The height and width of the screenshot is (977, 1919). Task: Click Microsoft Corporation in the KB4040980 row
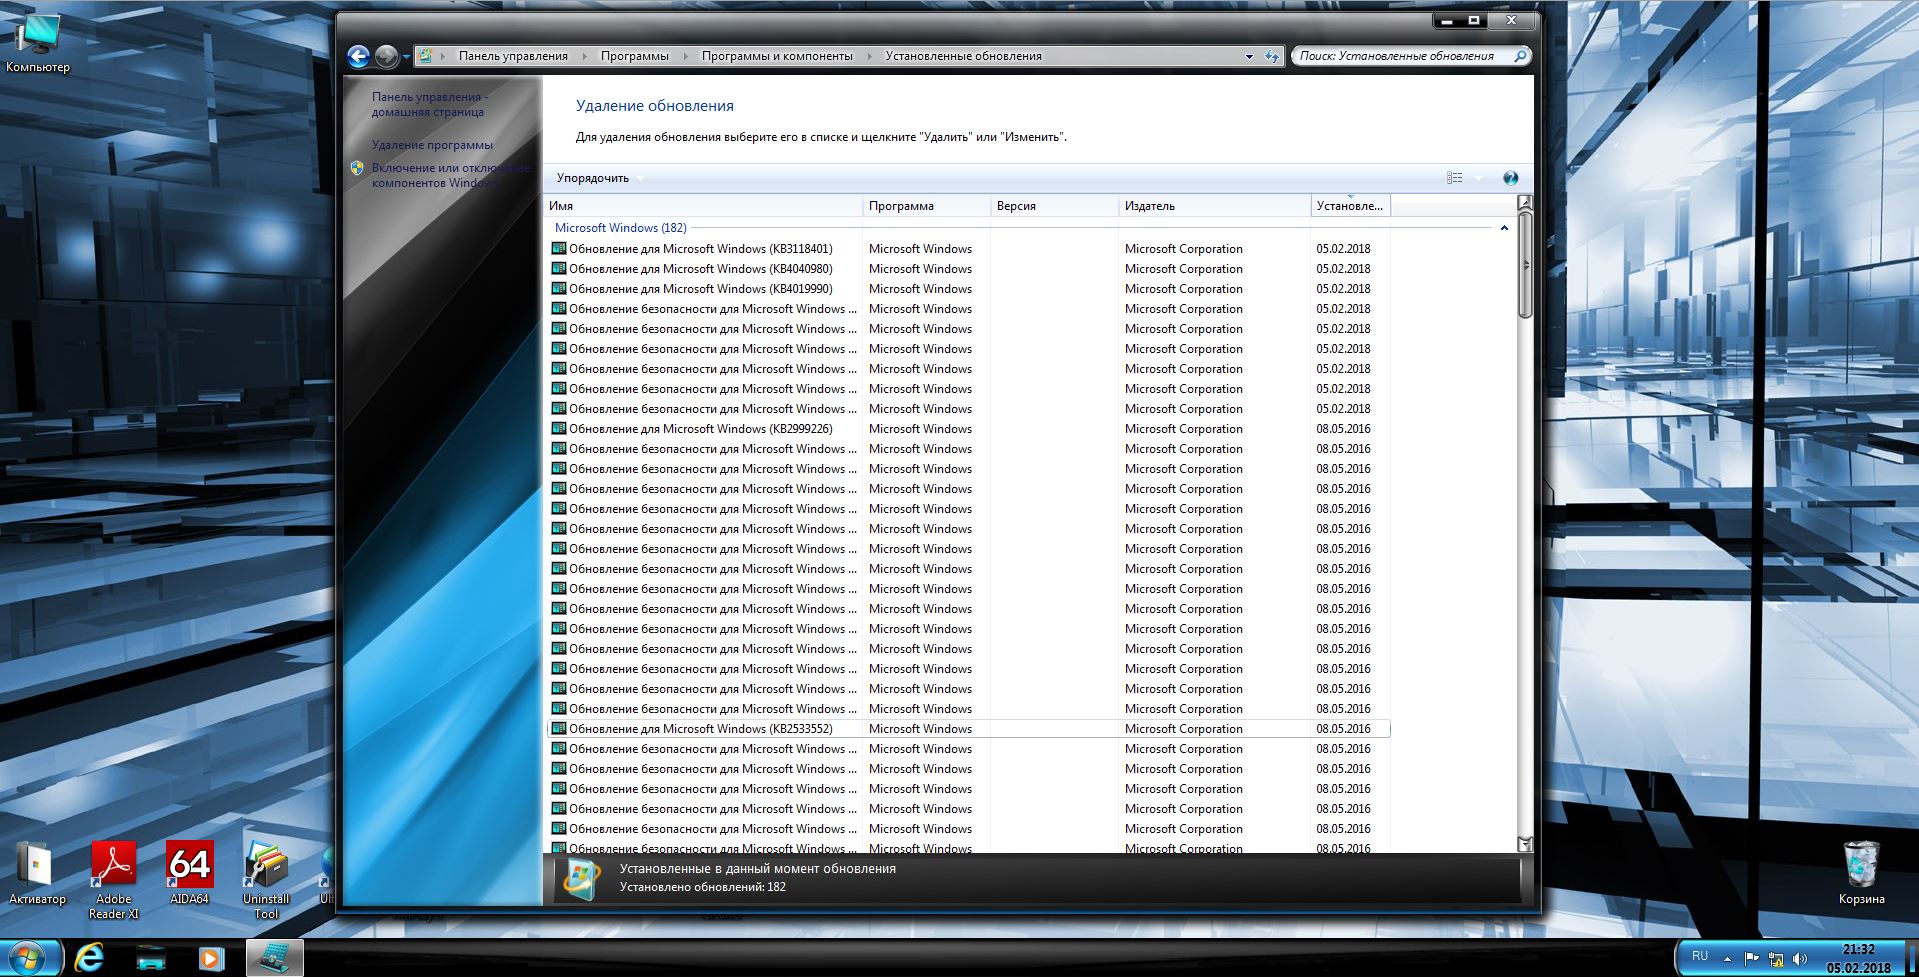tap(1183, 269)
